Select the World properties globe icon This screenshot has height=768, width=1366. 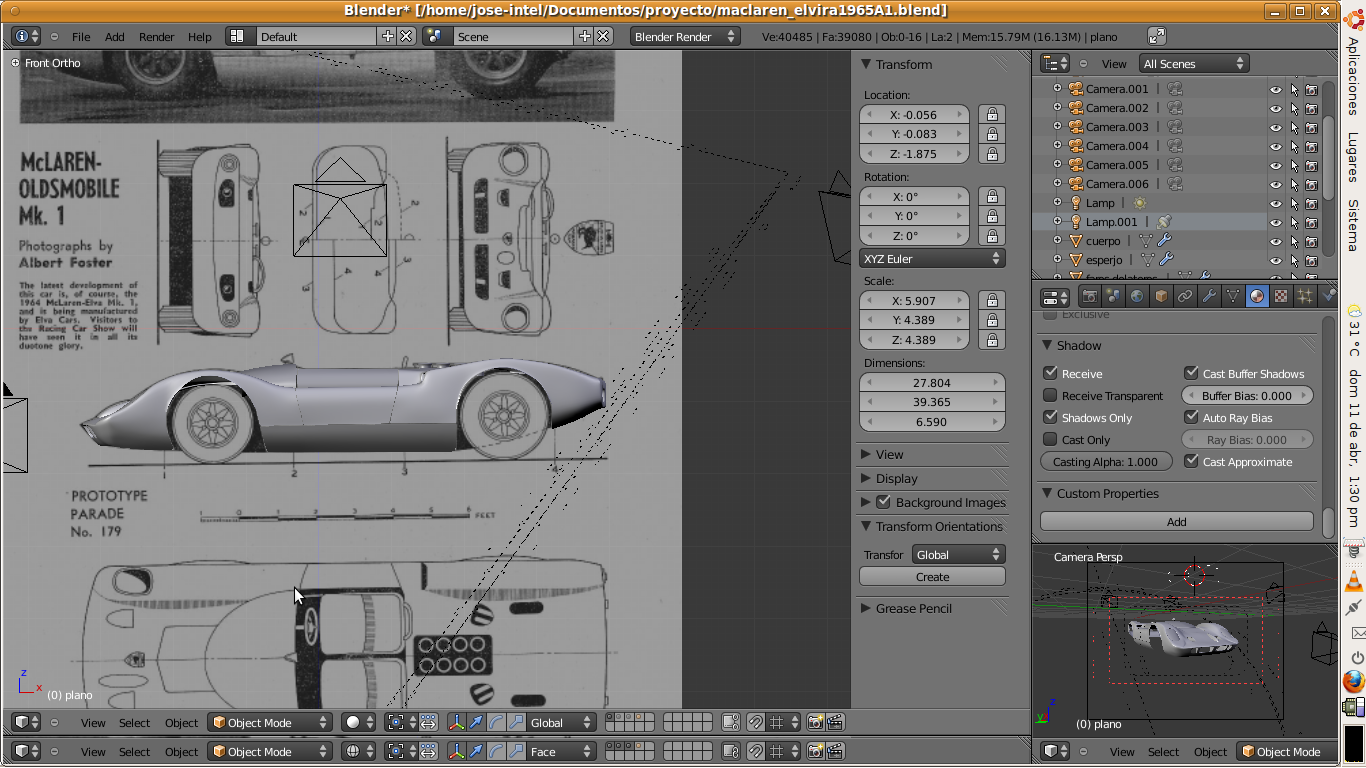[x=1137, y=296]
